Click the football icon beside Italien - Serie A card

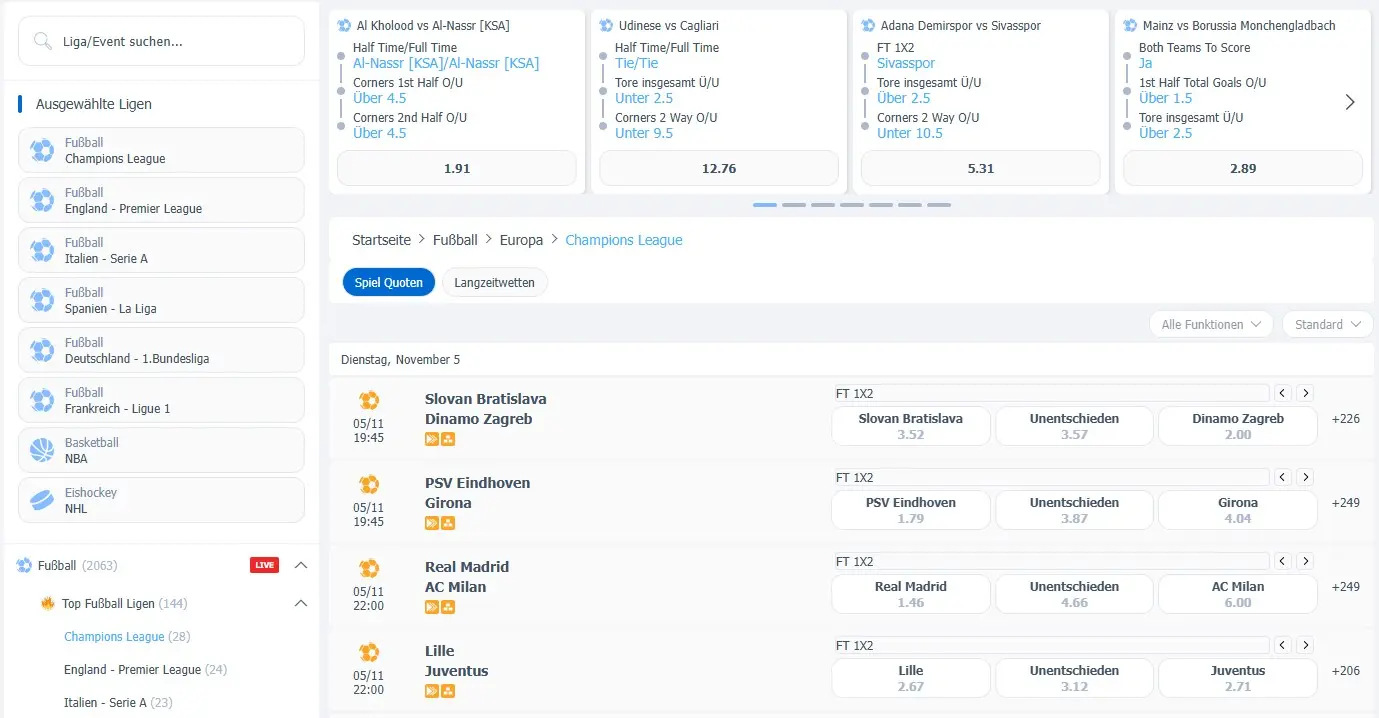[42, 250]
